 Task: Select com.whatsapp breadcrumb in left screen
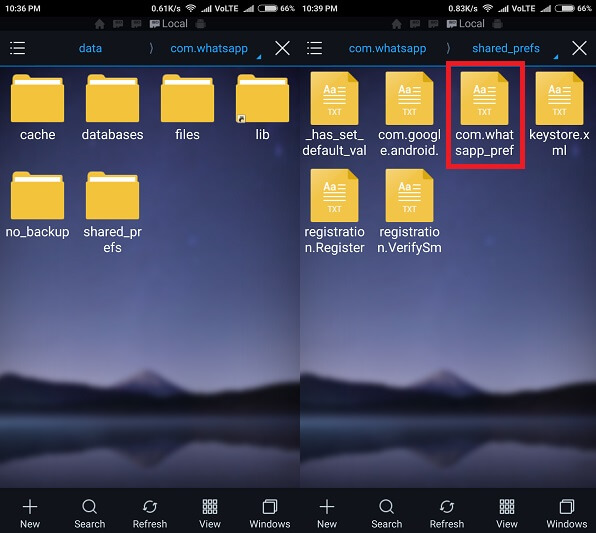209,48
